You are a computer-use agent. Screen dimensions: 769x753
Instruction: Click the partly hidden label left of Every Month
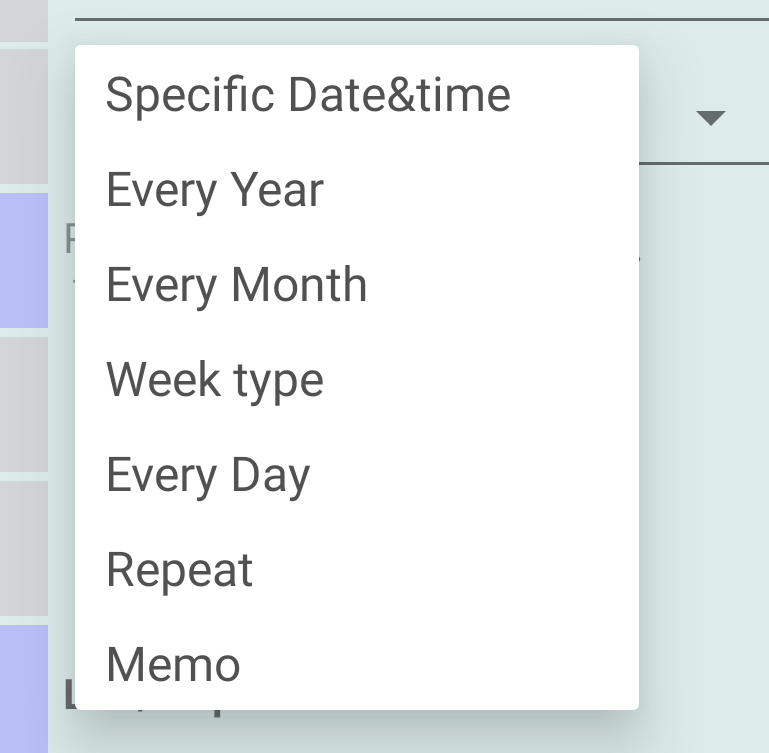69,240
